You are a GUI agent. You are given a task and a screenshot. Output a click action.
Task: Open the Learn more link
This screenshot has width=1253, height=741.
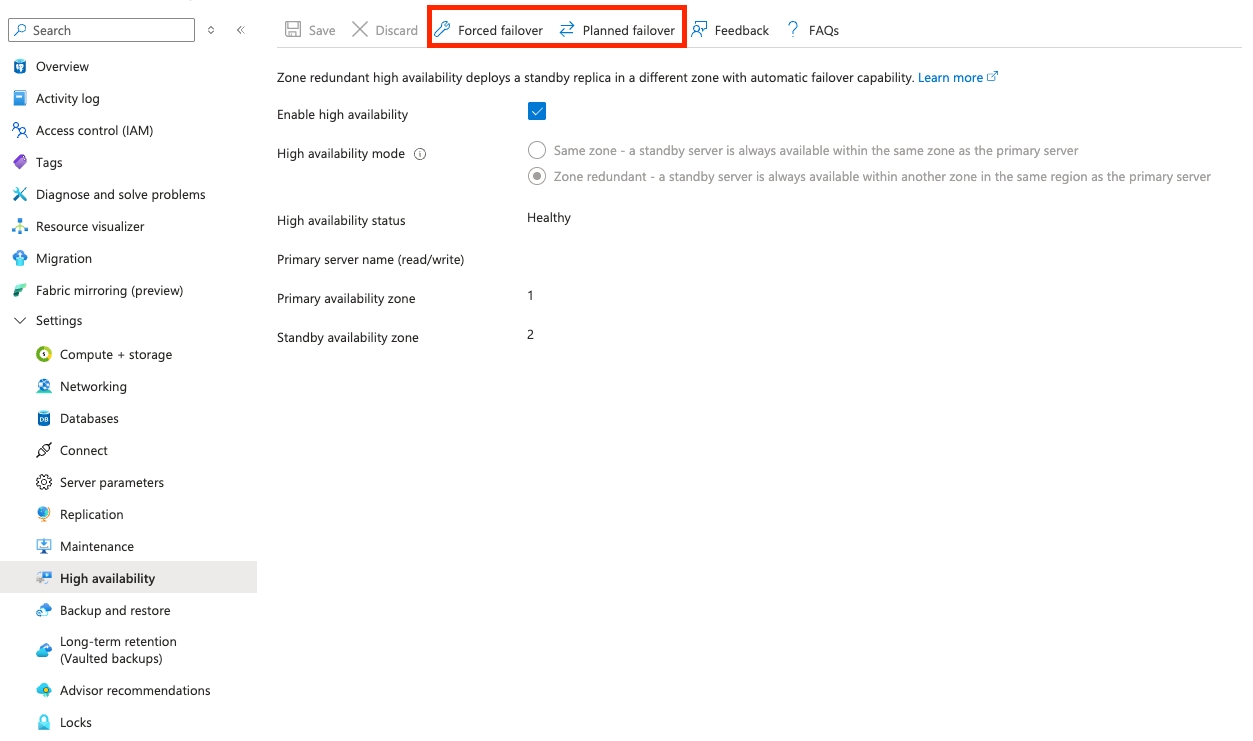[950, 76]
